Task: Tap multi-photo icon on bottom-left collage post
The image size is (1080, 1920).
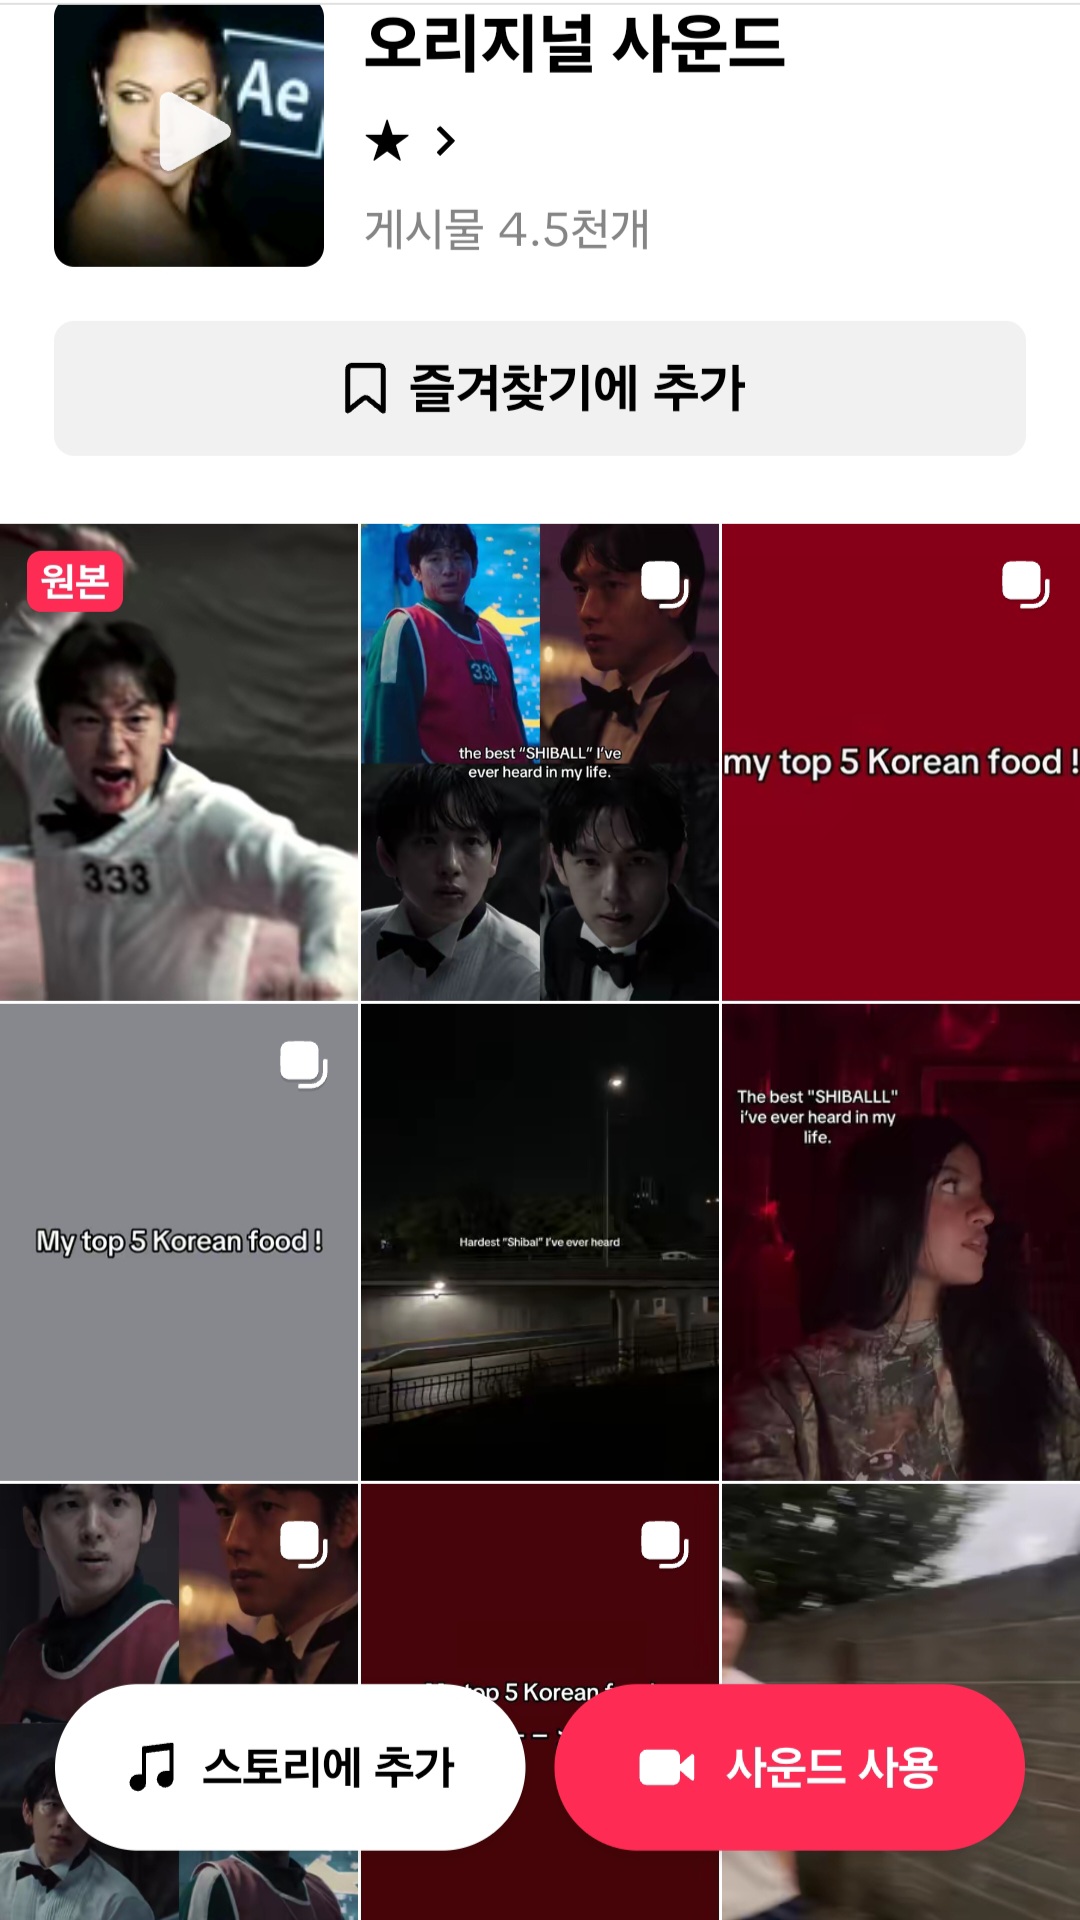Action: pyautogui.click(x=304, y=1544)
